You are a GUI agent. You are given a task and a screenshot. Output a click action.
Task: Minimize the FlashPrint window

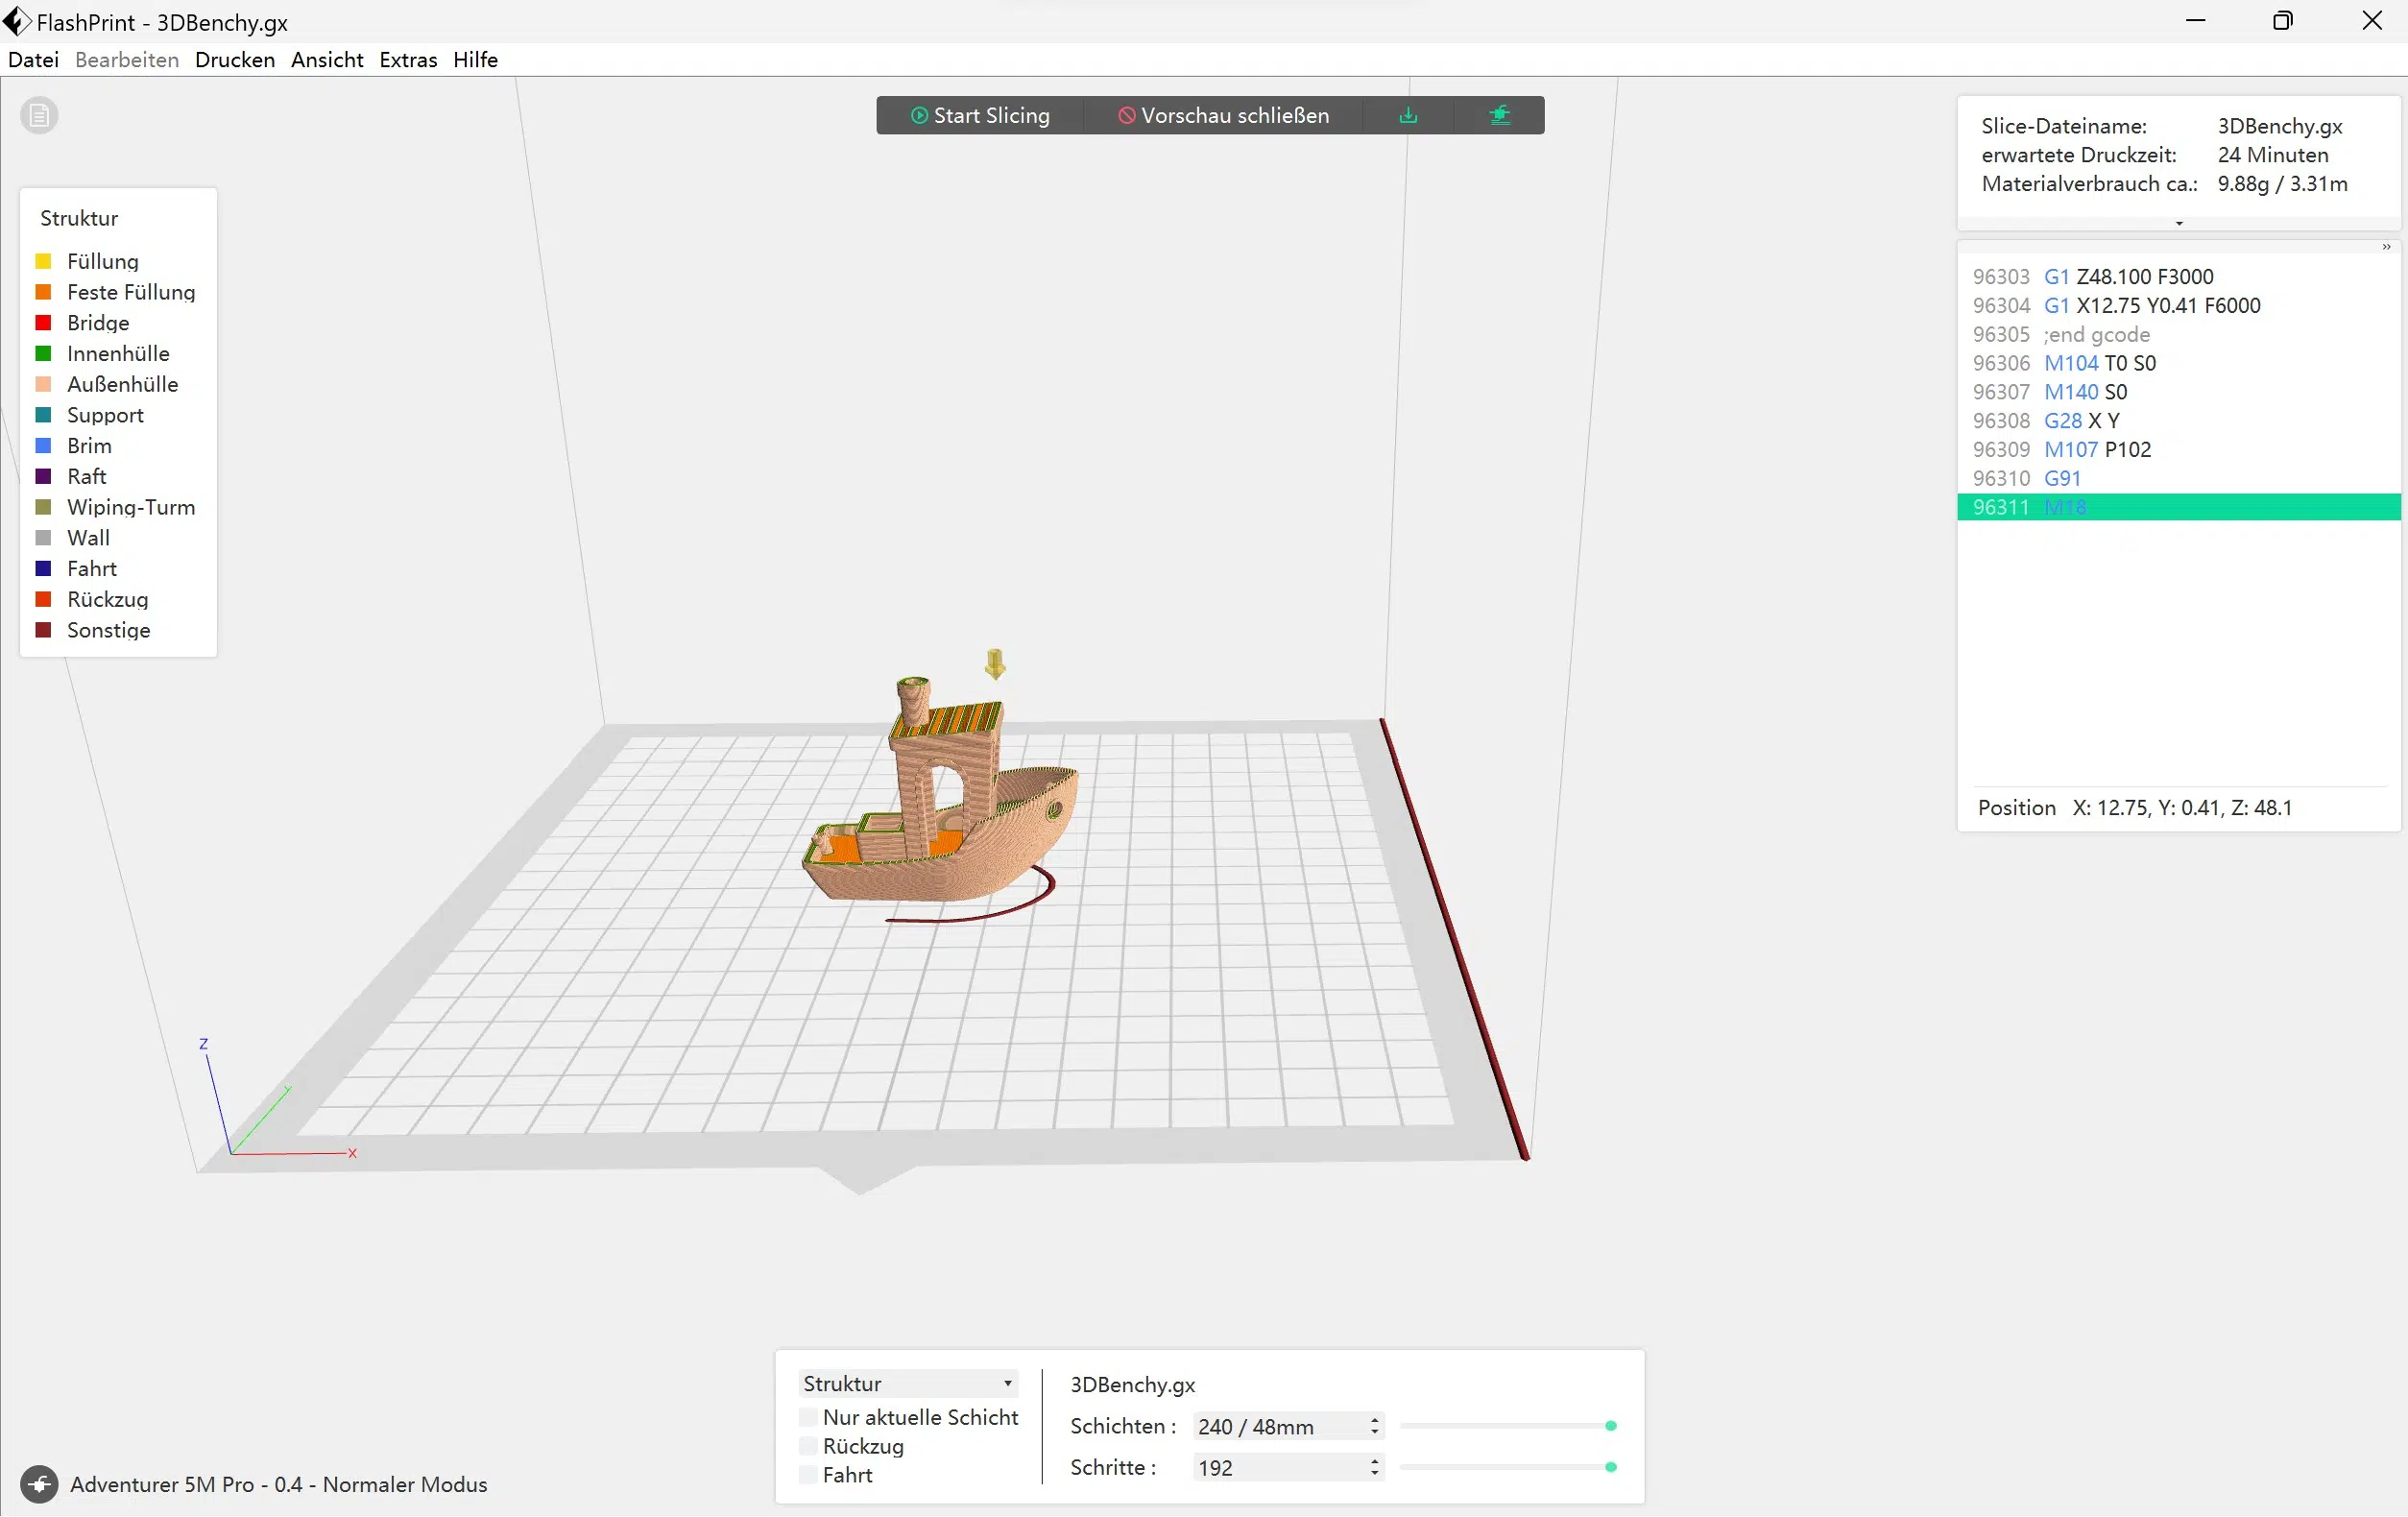click(x=2196, y=21)
